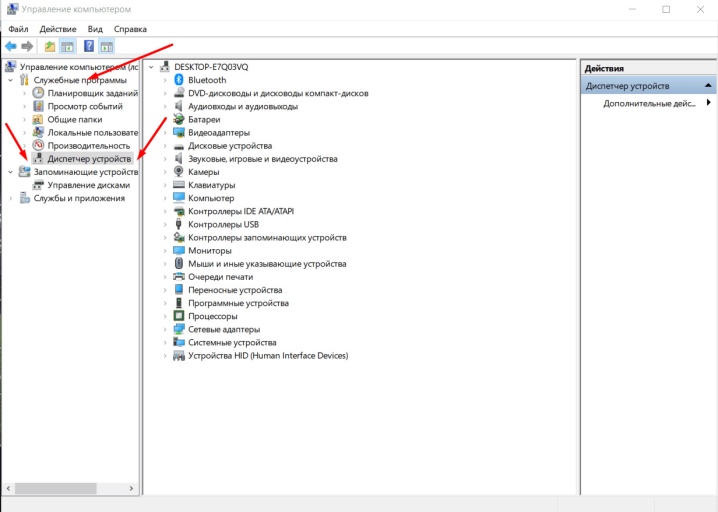The width and height of the screenshot is (718, 512).
Task: Select Программные устройства category
Action: click(238, 303)
